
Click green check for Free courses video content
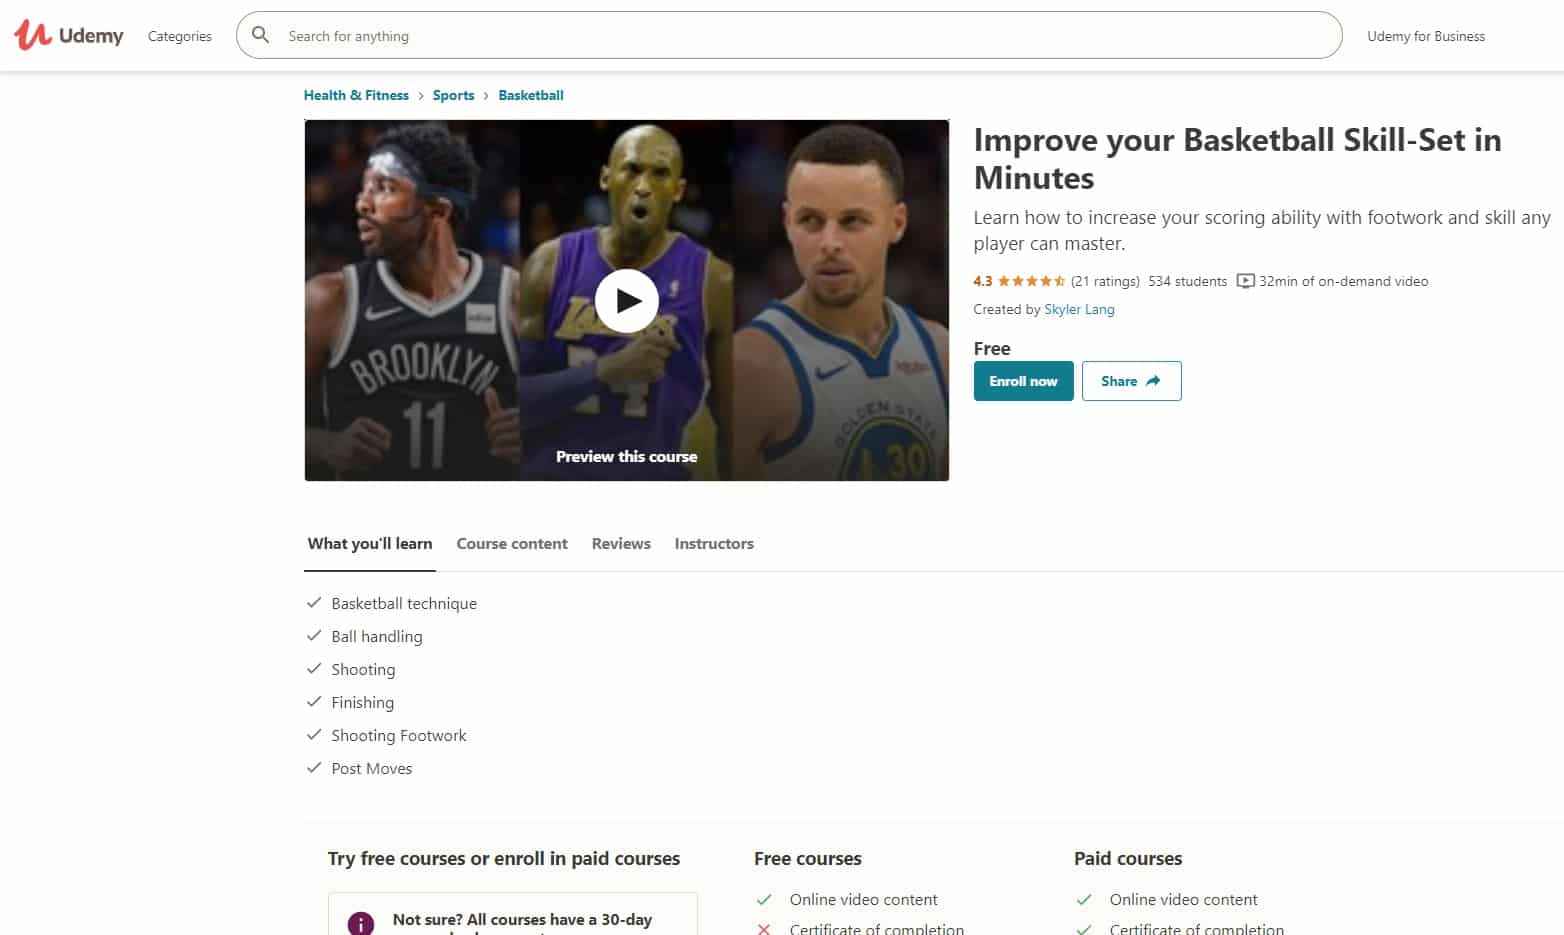pos(764,899)
